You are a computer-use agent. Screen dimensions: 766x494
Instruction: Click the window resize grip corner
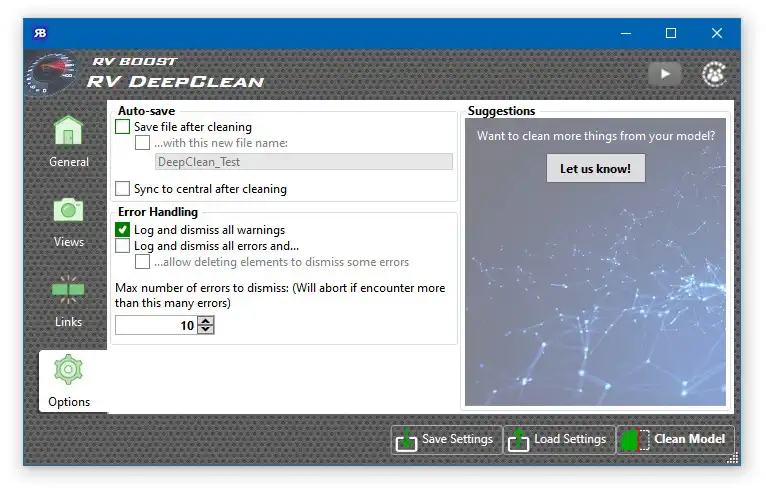coord(733,458)
